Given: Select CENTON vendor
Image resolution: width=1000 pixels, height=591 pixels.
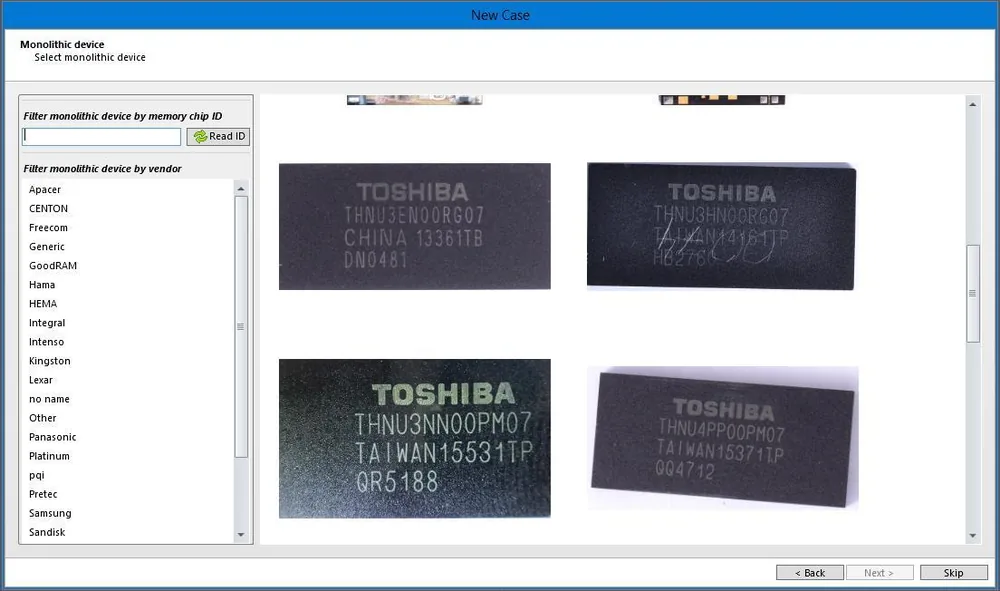Looking at the screenshot, I should tap(48, 208).
